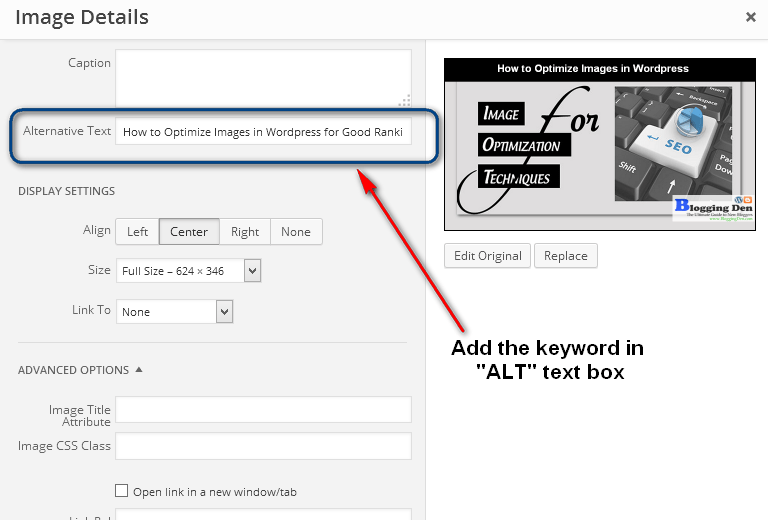
Task: Set alignment to None
Action: [x=296, y=232]
